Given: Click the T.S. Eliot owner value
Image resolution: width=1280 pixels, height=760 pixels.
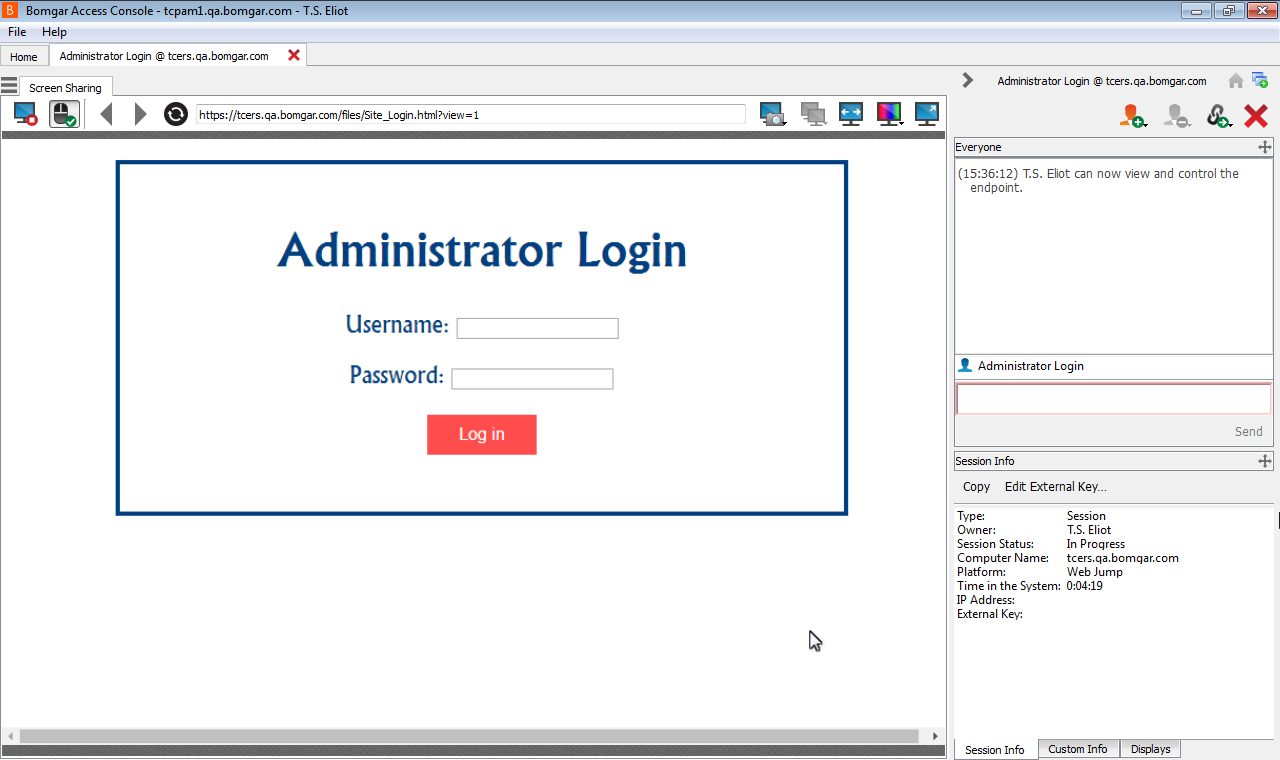Looking at the screenshot, I should (x=1089, y=530).
